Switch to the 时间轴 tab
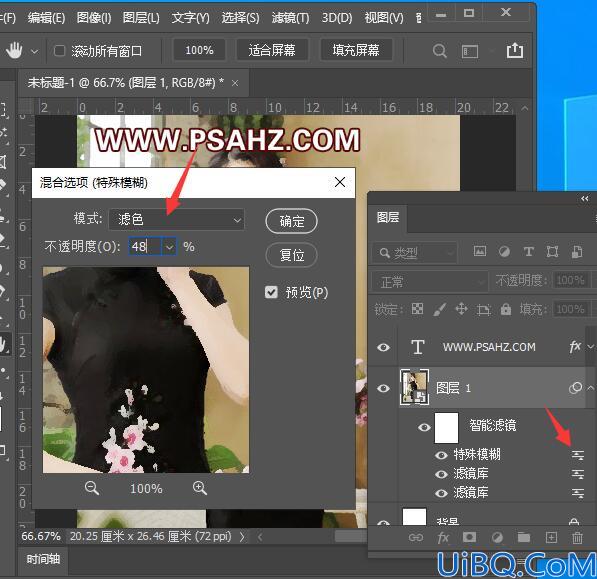Image resolution: width=597 pixels, height=579 pixels. (x=43, y=559)
